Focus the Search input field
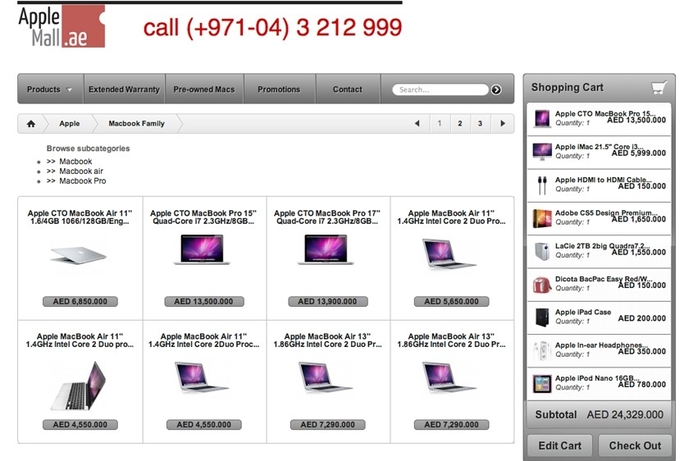The height and width of the screenshot is (461, 693). tap(440, 90)
